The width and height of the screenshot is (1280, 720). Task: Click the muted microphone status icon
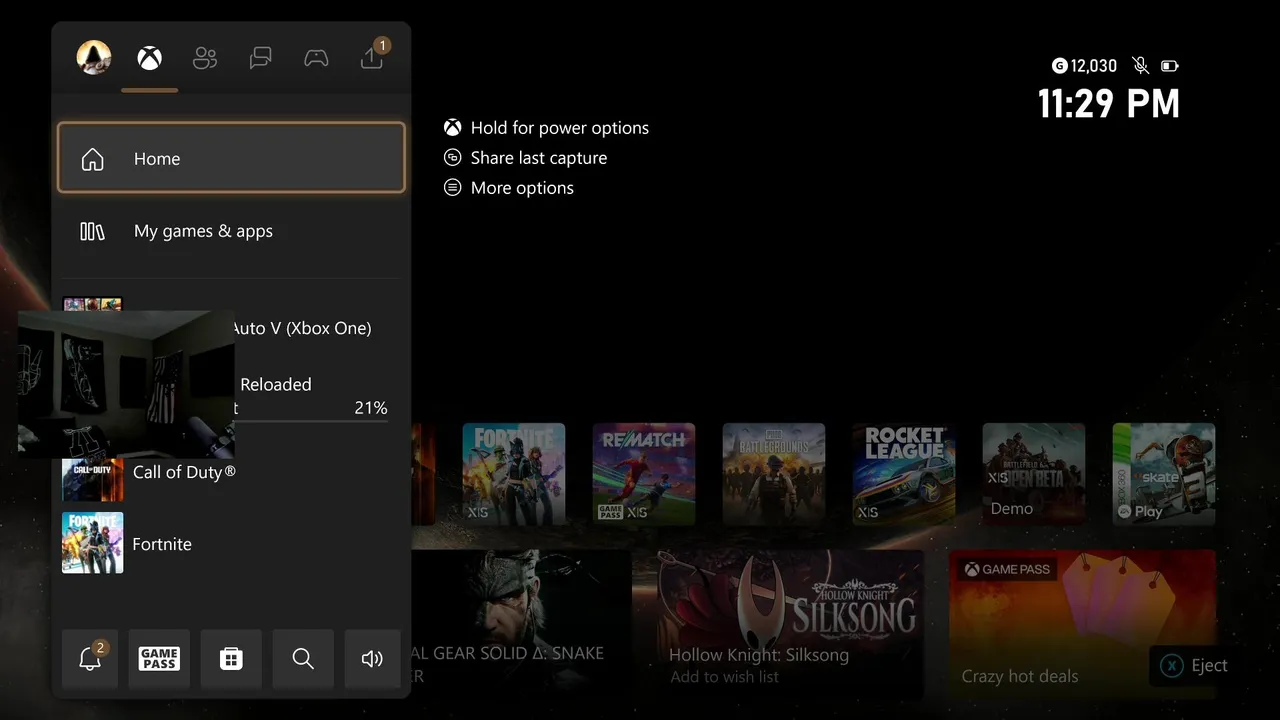1140,66
